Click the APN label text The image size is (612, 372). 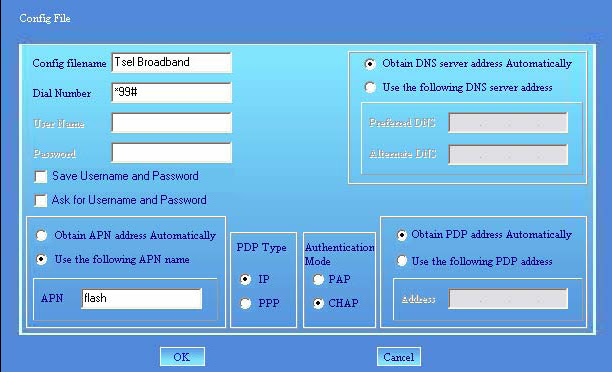(52, 298)
